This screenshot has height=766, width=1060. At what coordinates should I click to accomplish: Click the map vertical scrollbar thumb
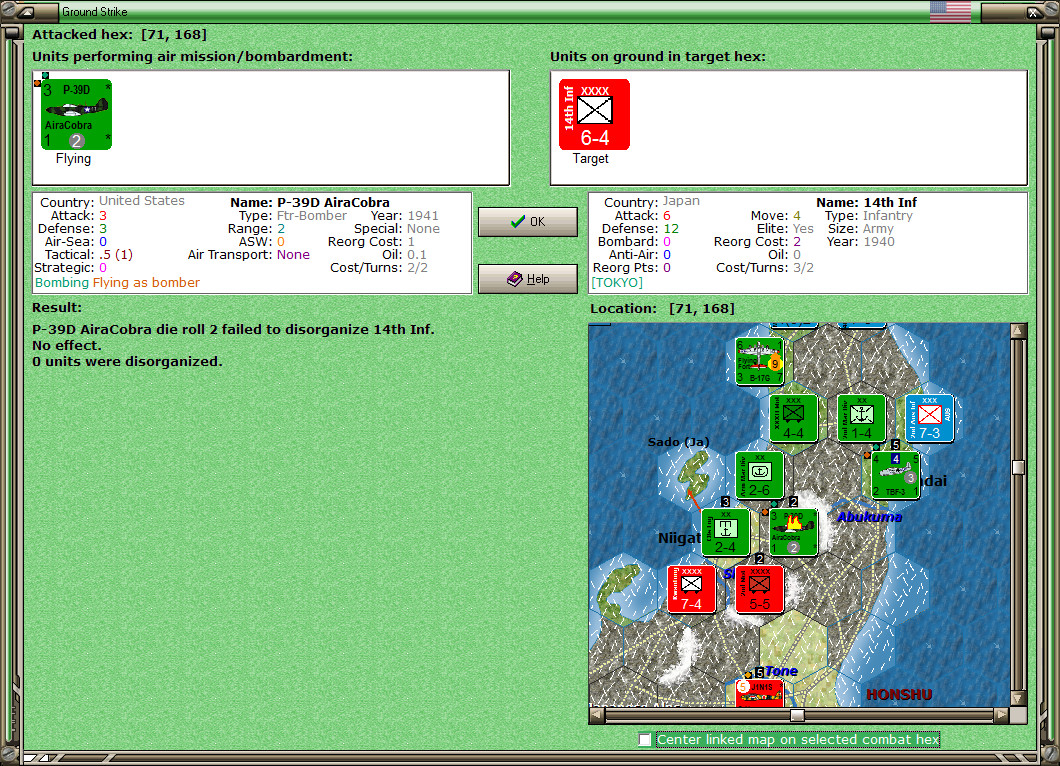click(1018, 467)
